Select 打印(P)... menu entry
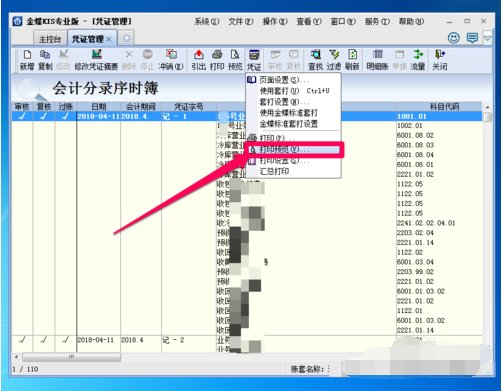Screen dimensions: 502x391 point(293,138)
